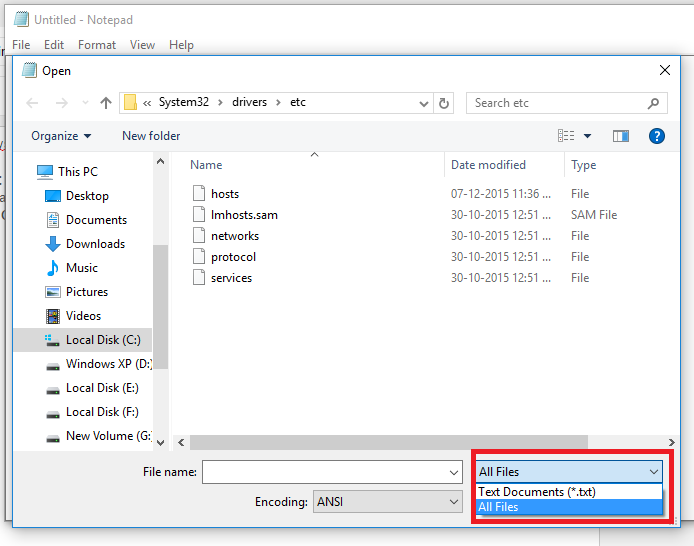Sort by Type column header
Image resolution: width=694 pixels, height=546 pixels.
click(x=583, y=165)
